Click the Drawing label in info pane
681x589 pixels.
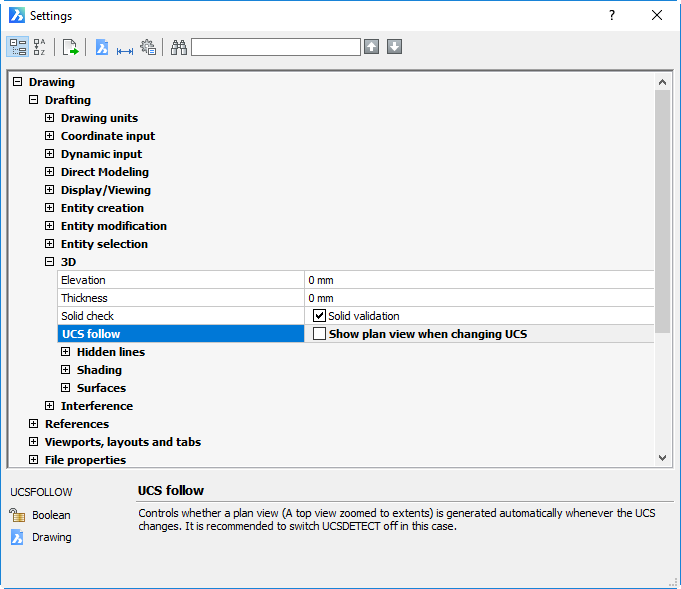[52, 537]
